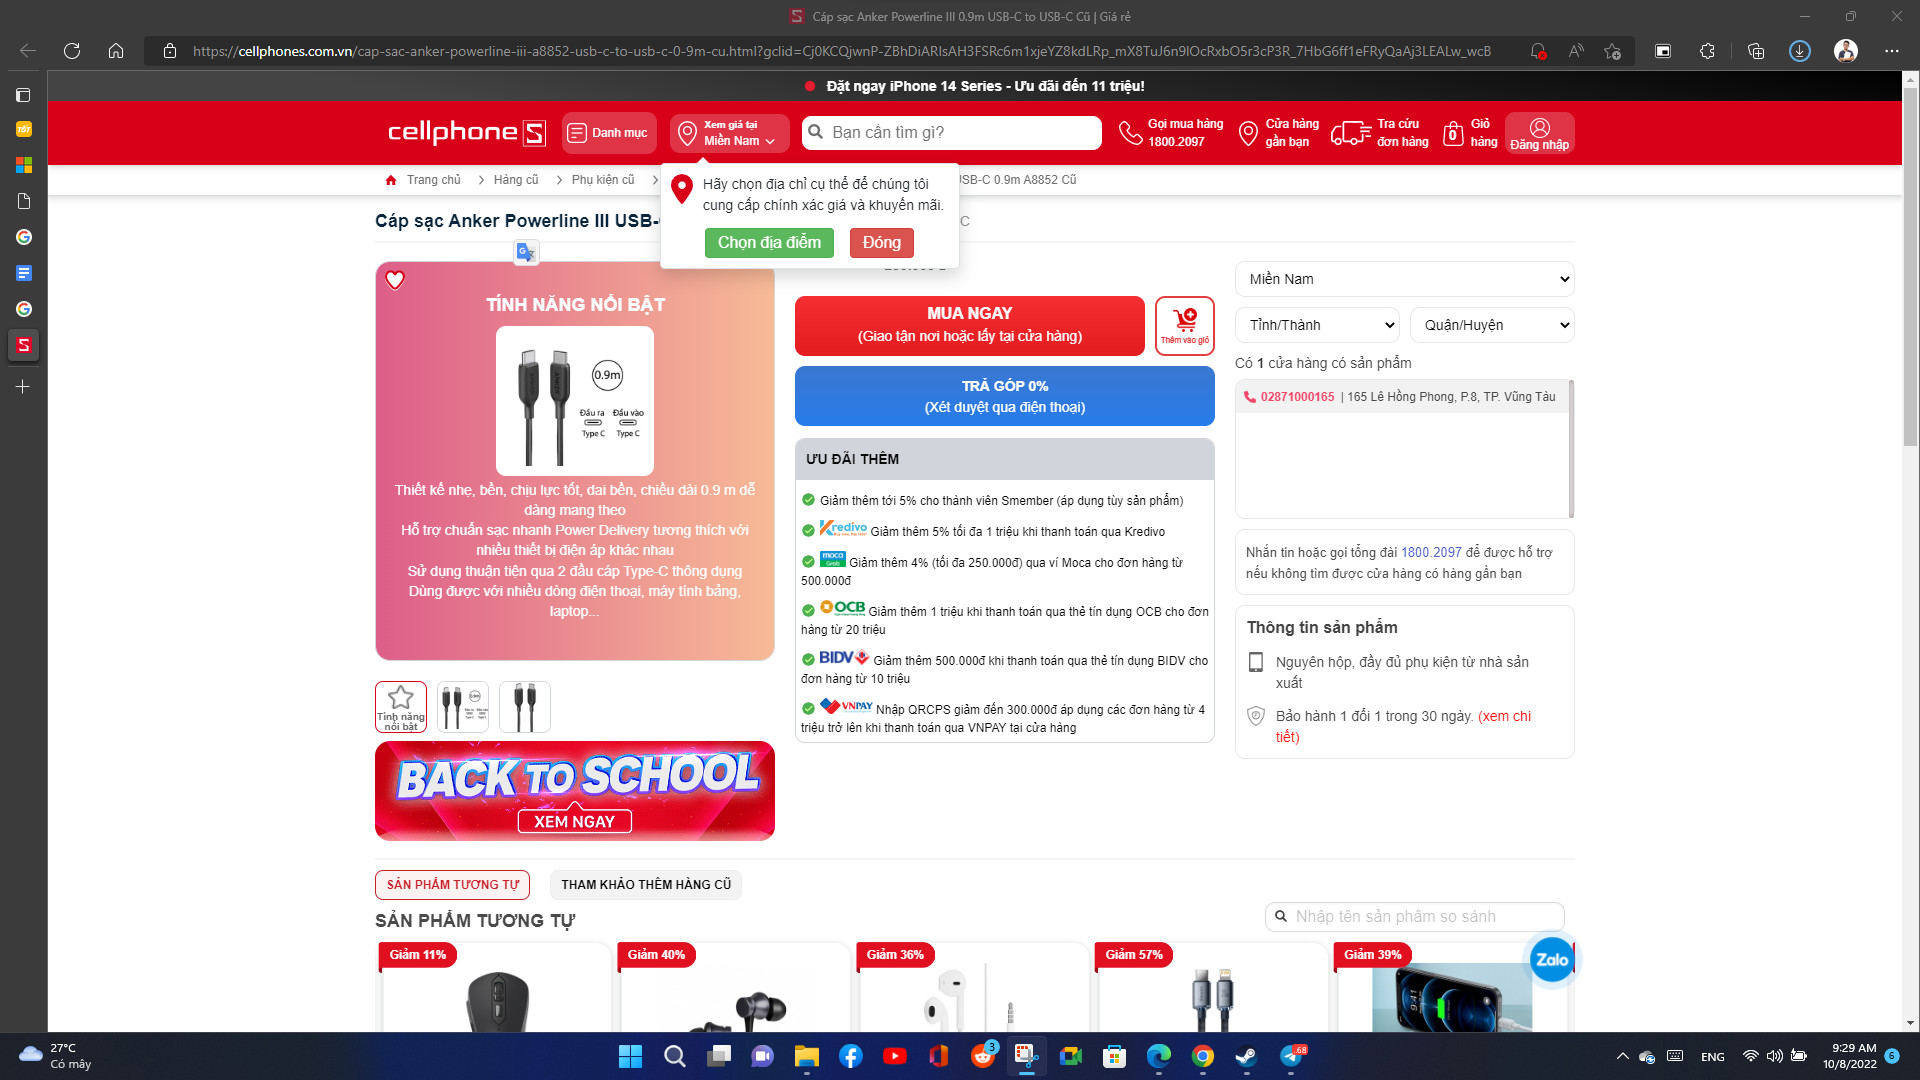The height and width of the screenshot is (1080, 1920).
Task: Open browser Extensions puzzle icon
Action: (x=1707, y=51)
